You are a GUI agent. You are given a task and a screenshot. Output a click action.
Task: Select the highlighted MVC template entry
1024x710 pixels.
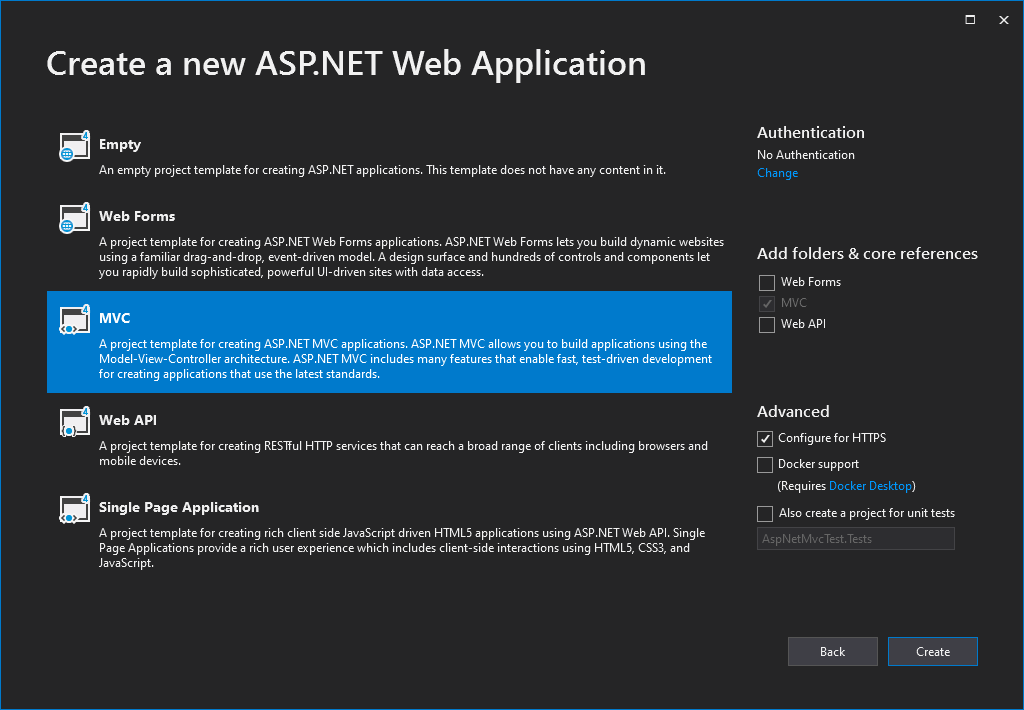pyautogui.click(x=390, y=342)
